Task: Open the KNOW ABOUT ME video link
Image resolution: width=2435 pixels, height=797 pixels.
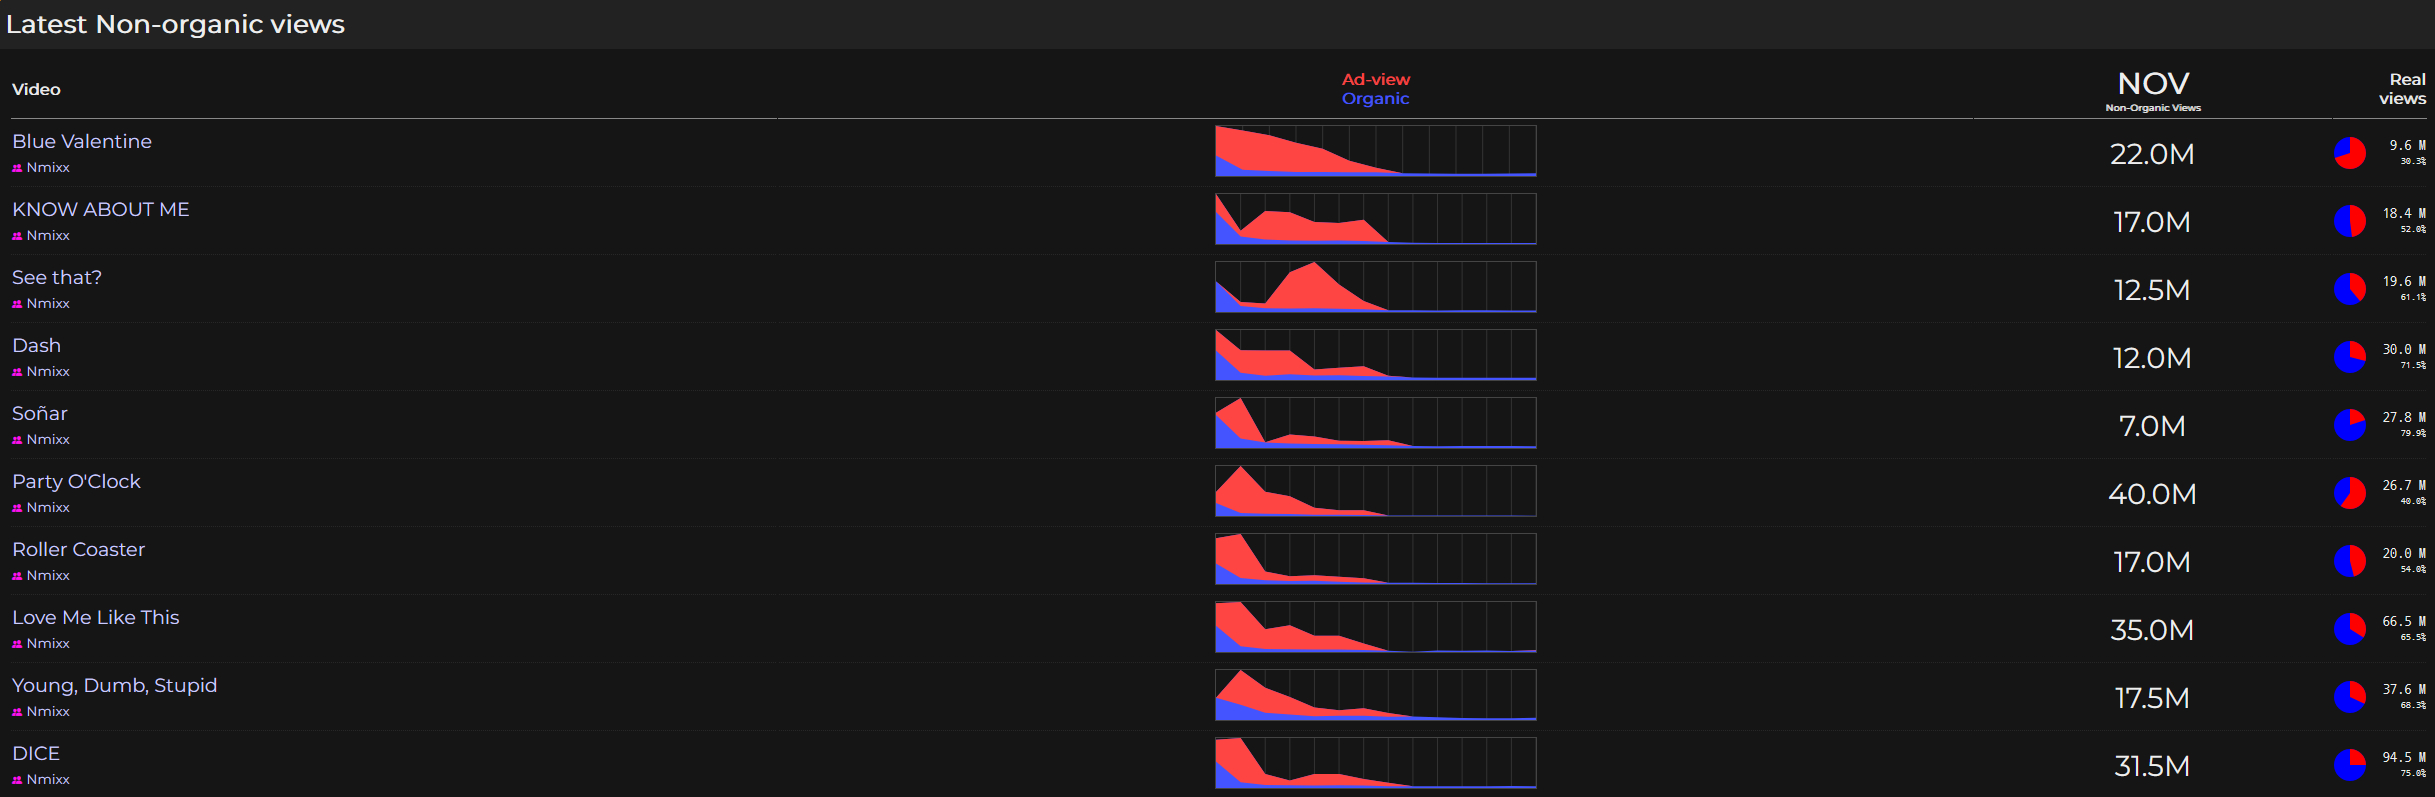Action: (101, 210)
